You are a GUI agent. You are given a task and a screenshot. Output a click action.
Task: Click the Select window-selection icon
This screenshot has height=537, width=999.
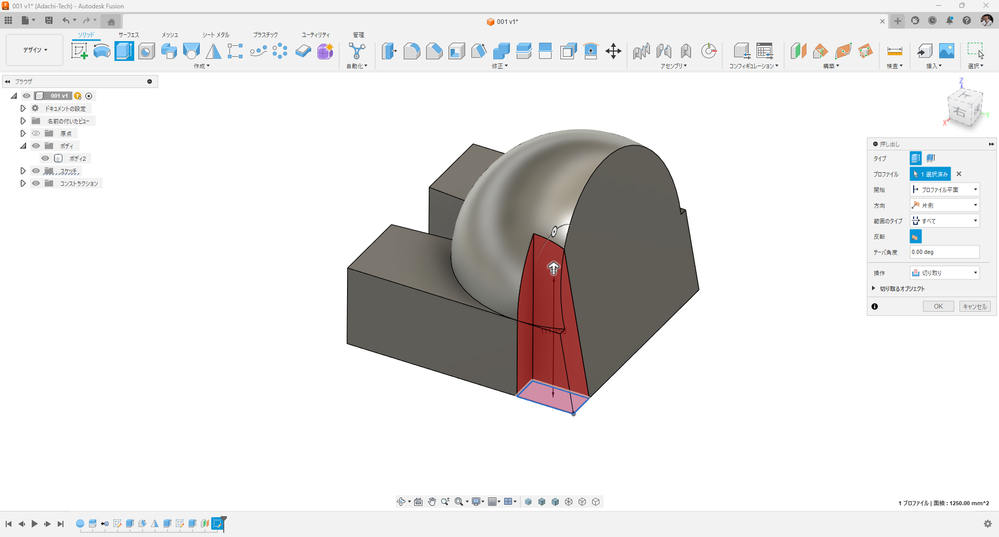975,51
